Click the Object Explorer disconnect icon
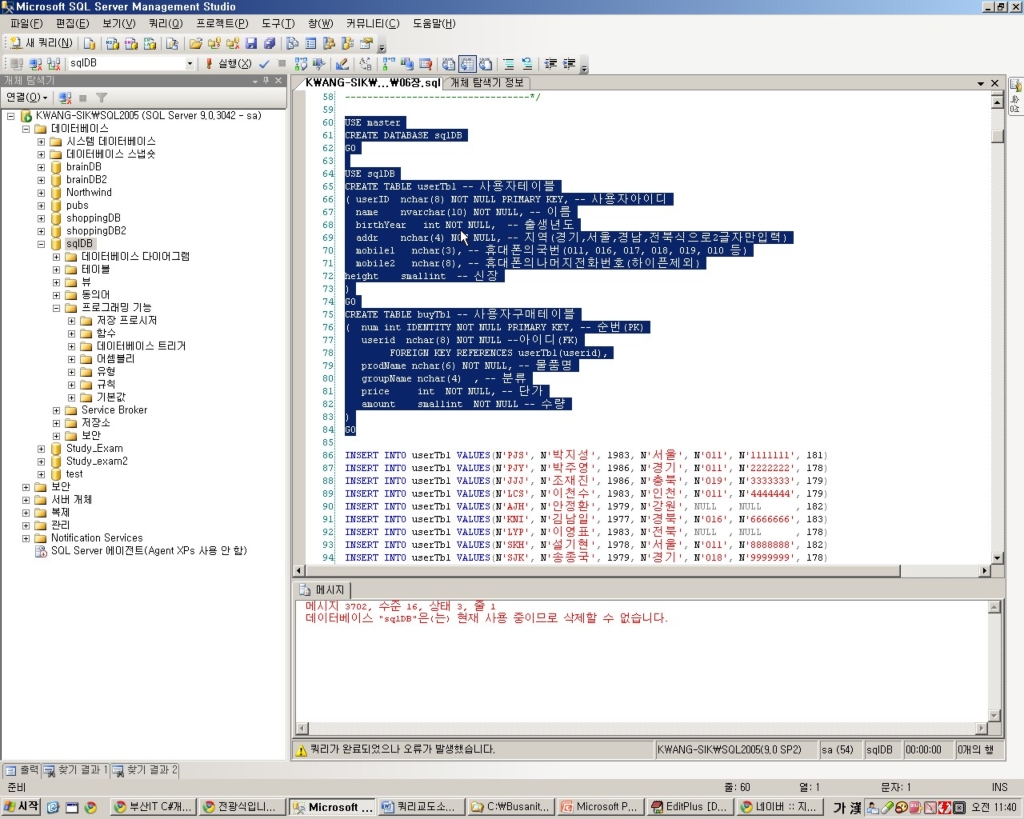The width and height of the screenshot is (1024, 819). coord(65,97)
